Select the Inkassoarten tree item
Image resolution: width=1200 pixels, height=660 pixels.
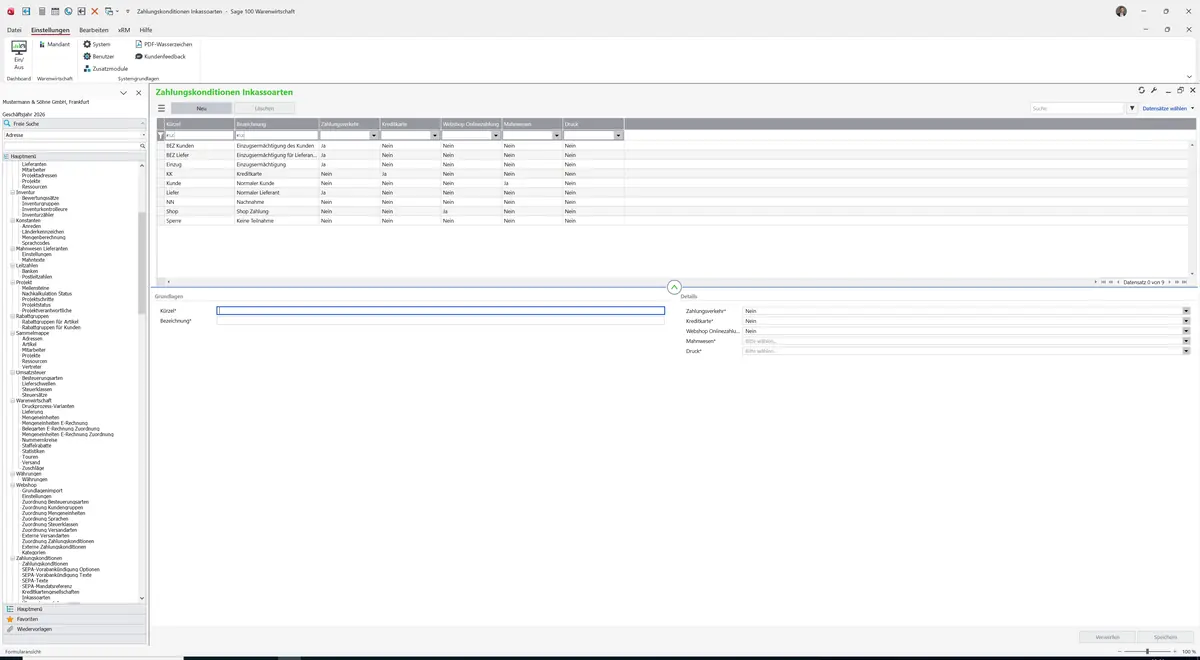coord(36,598)
